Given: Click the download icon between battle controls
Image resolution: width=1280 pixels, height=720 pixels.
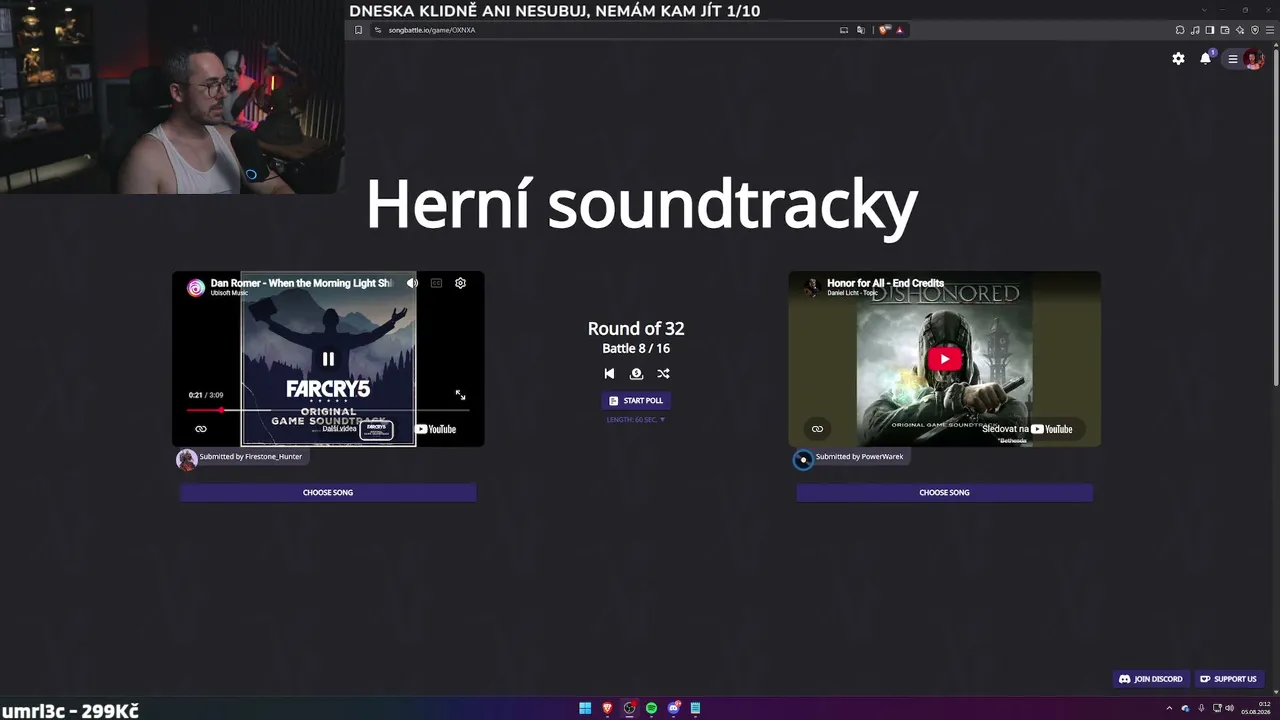Looking at the screenshot, I should pyautogui.click(x=636, y=373).
